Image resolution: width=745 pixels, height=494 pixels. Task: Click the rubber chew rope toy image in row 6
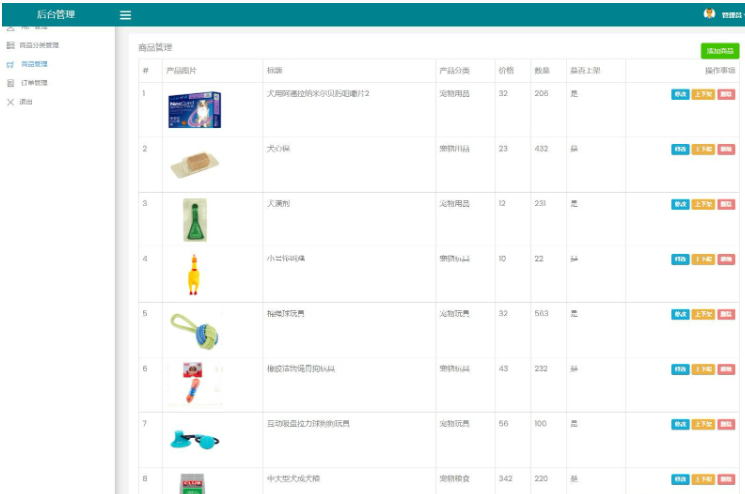(193, 383)
